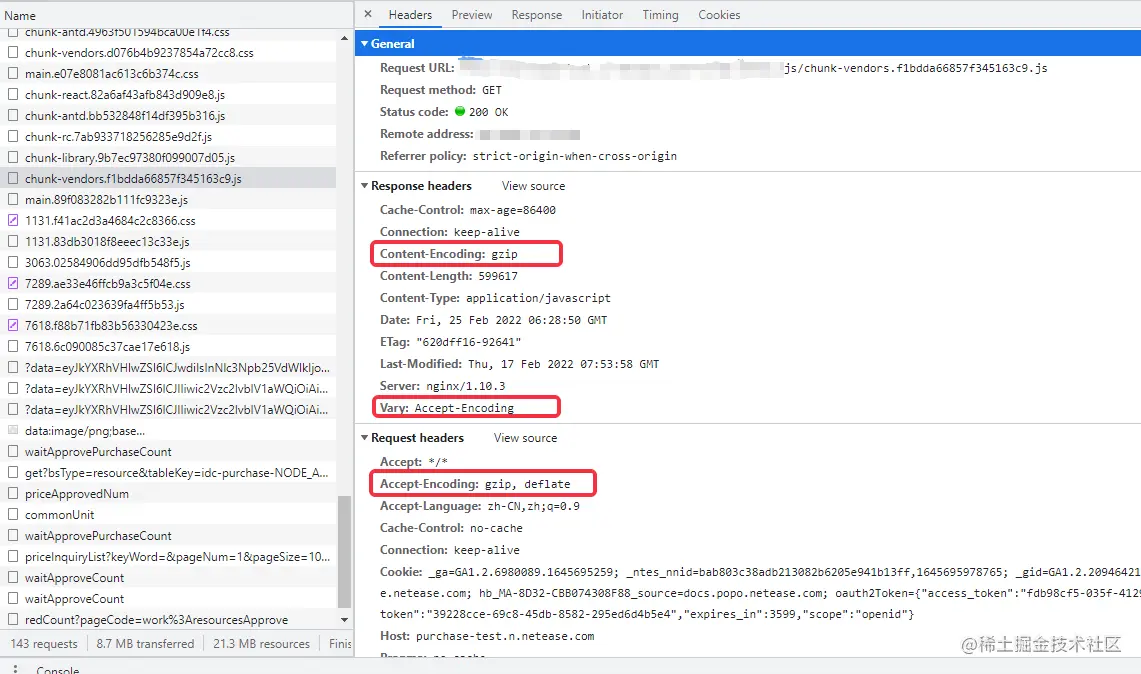Click the 8.7 MB transferred status
Image resolution: width=1141 pixels, height=674 pixels.
tap(145, 643)
